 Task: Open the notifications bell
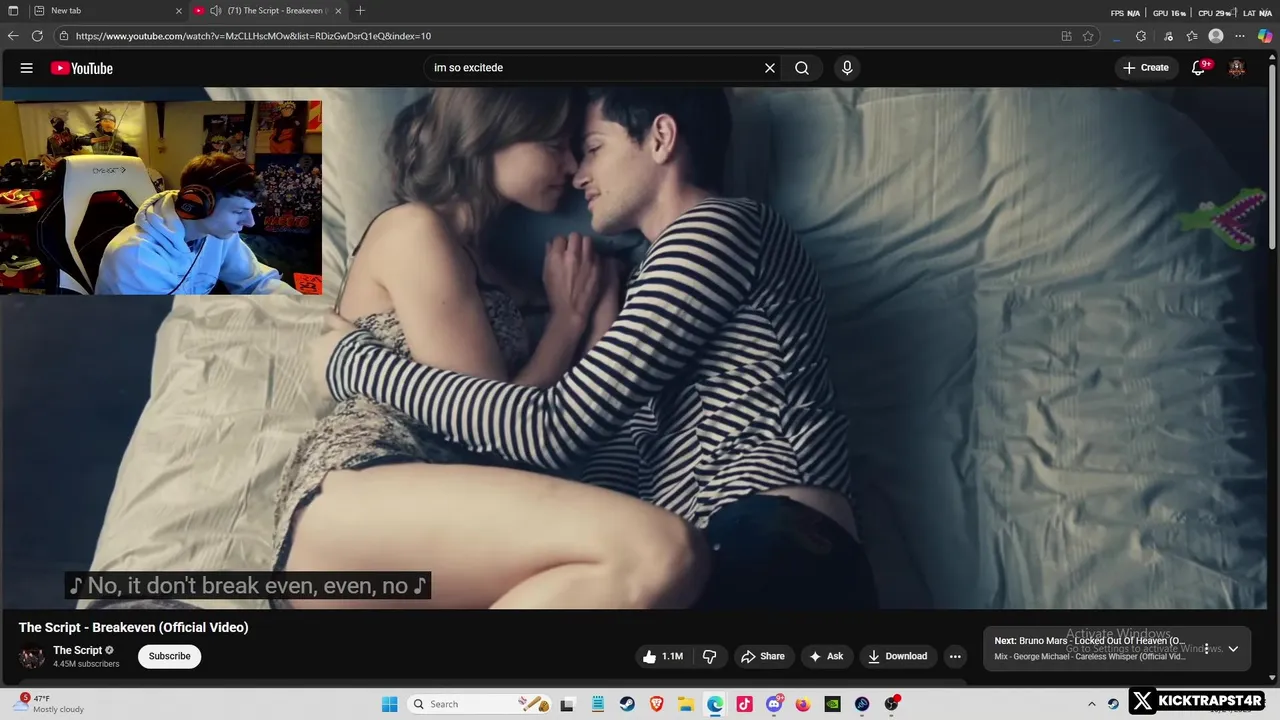point(1199,68)
